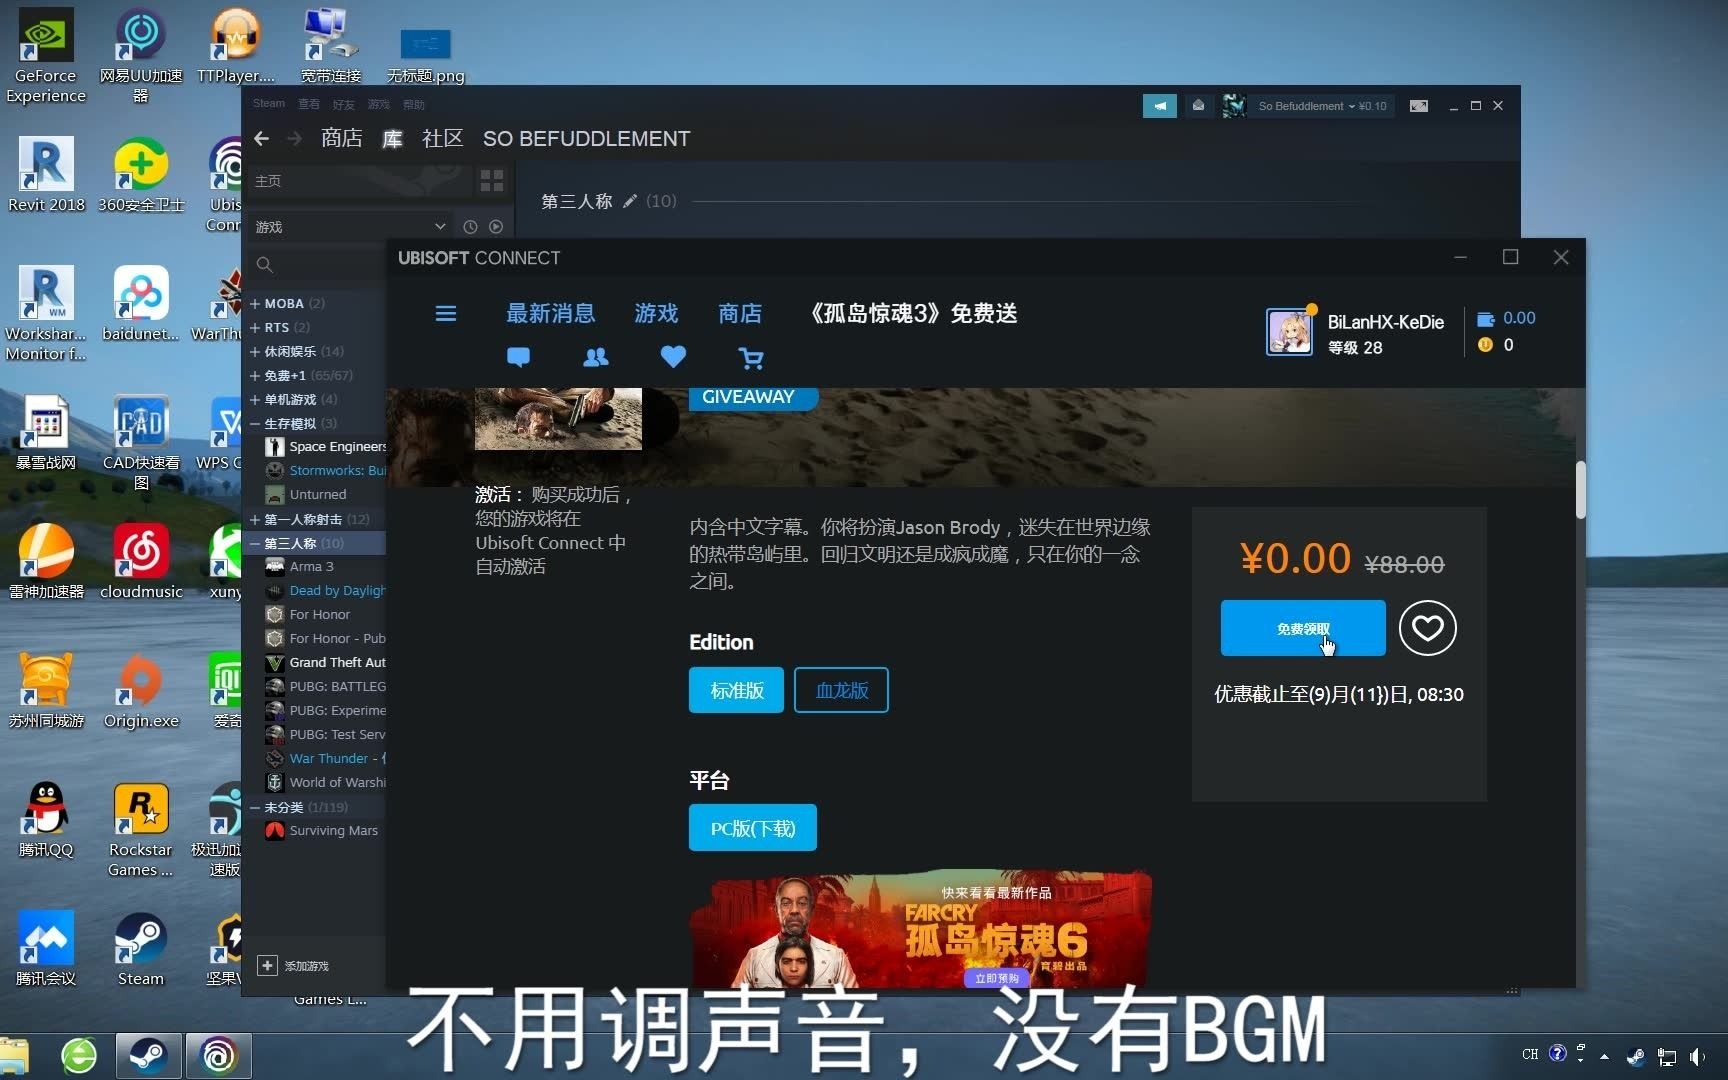The height and width of the screenshot is (1080, 1728).
Task: Click the wallet balance icon showing 0.00
Action: [1486, 319]
